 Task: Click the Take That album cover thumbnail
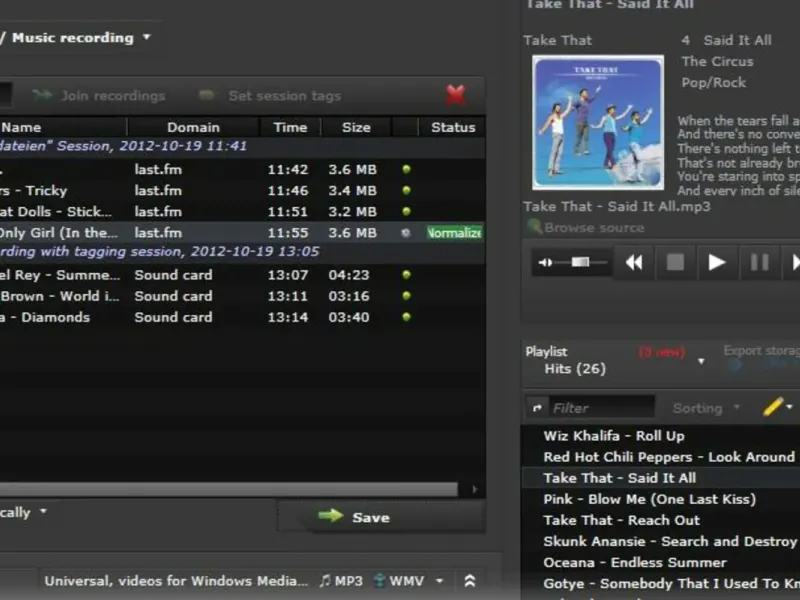click(x=598, y=122)
